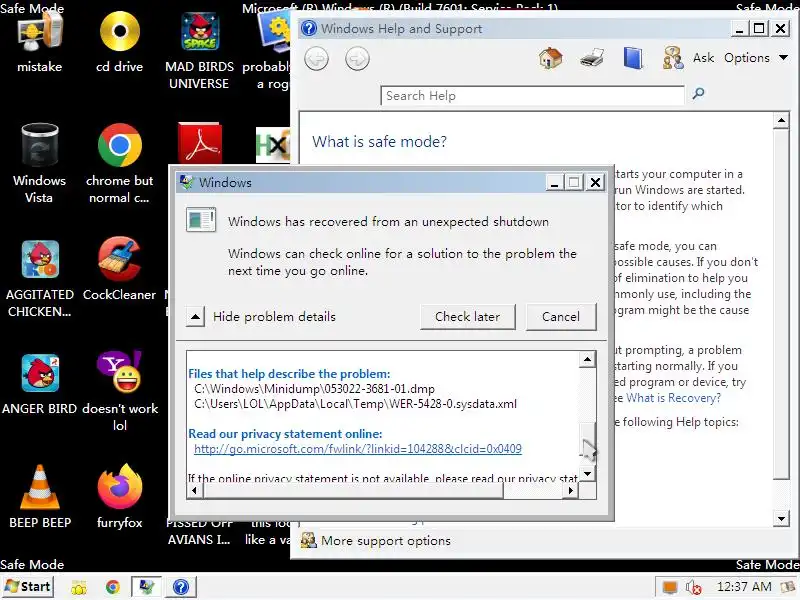Select the WER-5428-0.sysdata.xml path text
This screenshot has height=600, width=800.
(x=355, y=404)
